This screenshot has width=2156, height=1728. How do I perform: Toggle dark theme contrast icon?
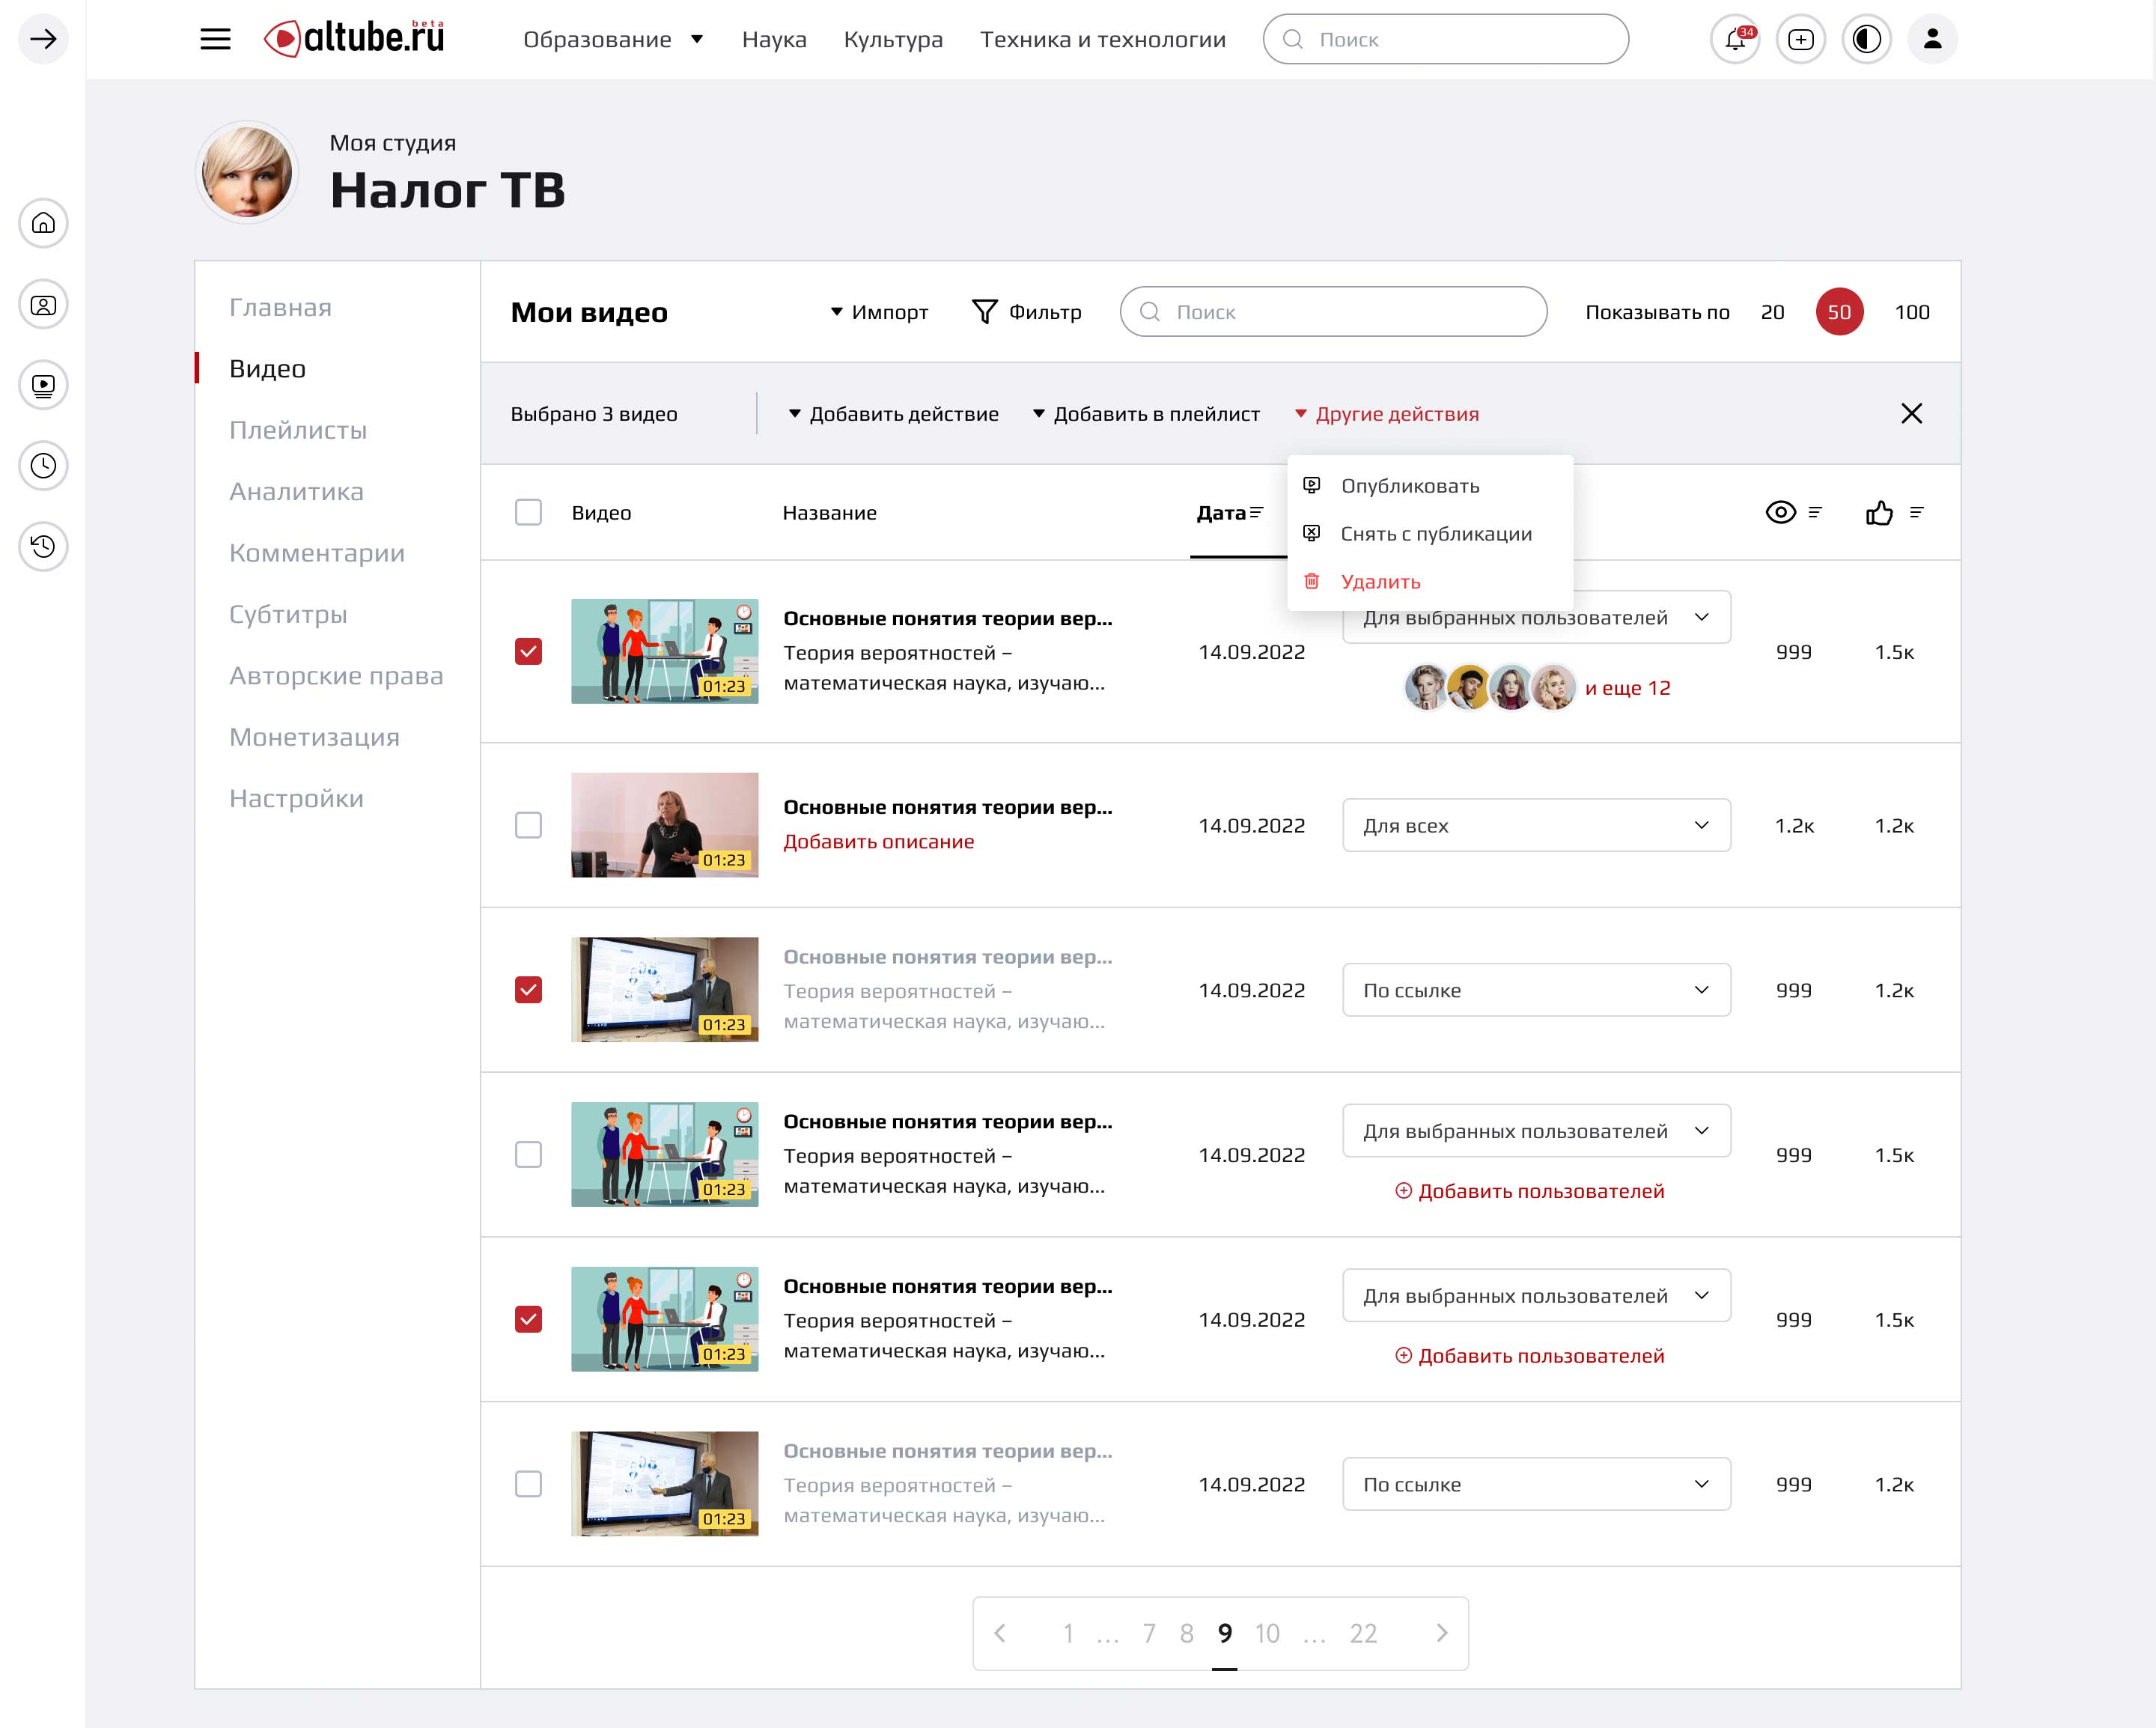(x=1866, y=40)
